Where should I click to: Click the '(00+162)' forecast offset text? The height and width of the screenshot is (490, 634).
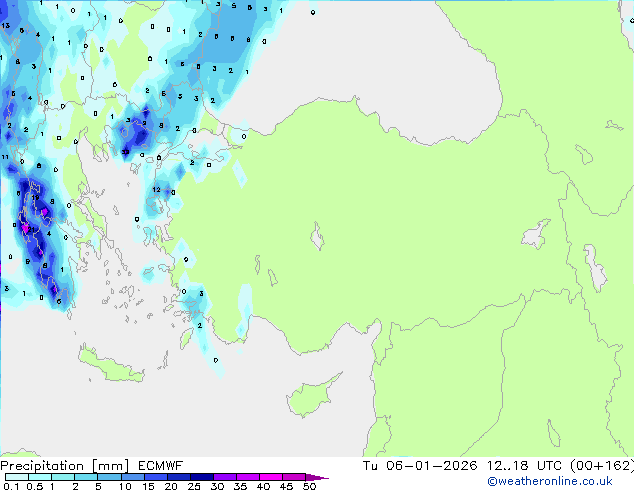[x=602, y=466]
